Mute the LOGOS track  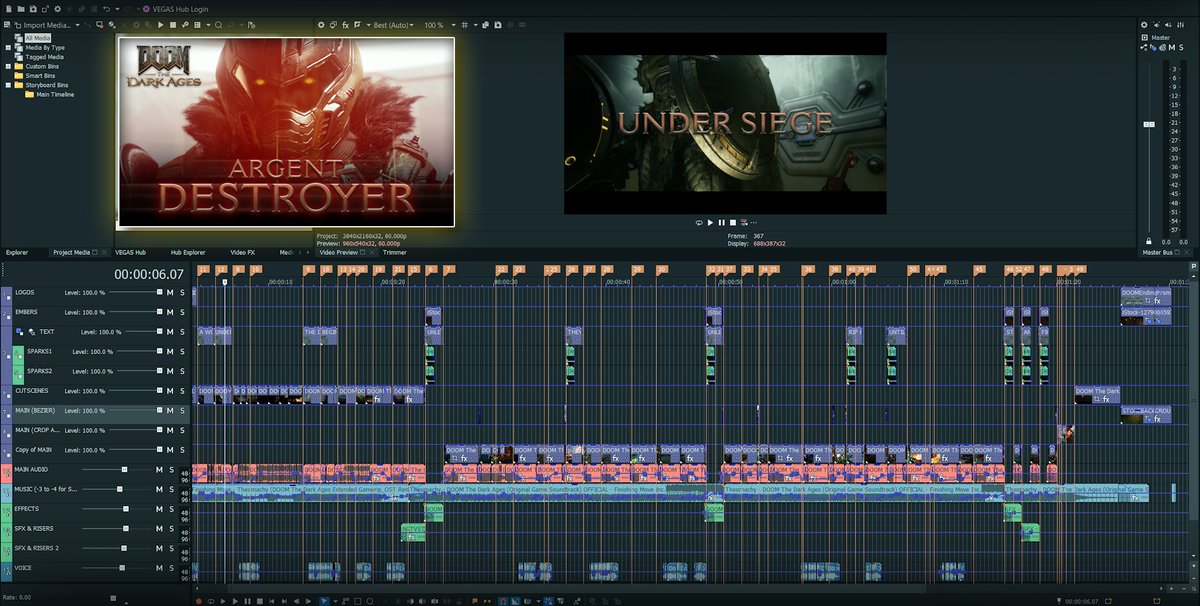[x=170, y=292]
